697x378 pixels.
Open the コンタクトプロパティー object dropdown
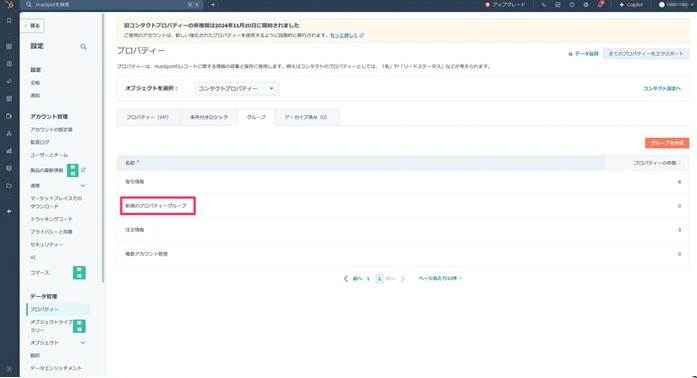click(x=236, y=88)
